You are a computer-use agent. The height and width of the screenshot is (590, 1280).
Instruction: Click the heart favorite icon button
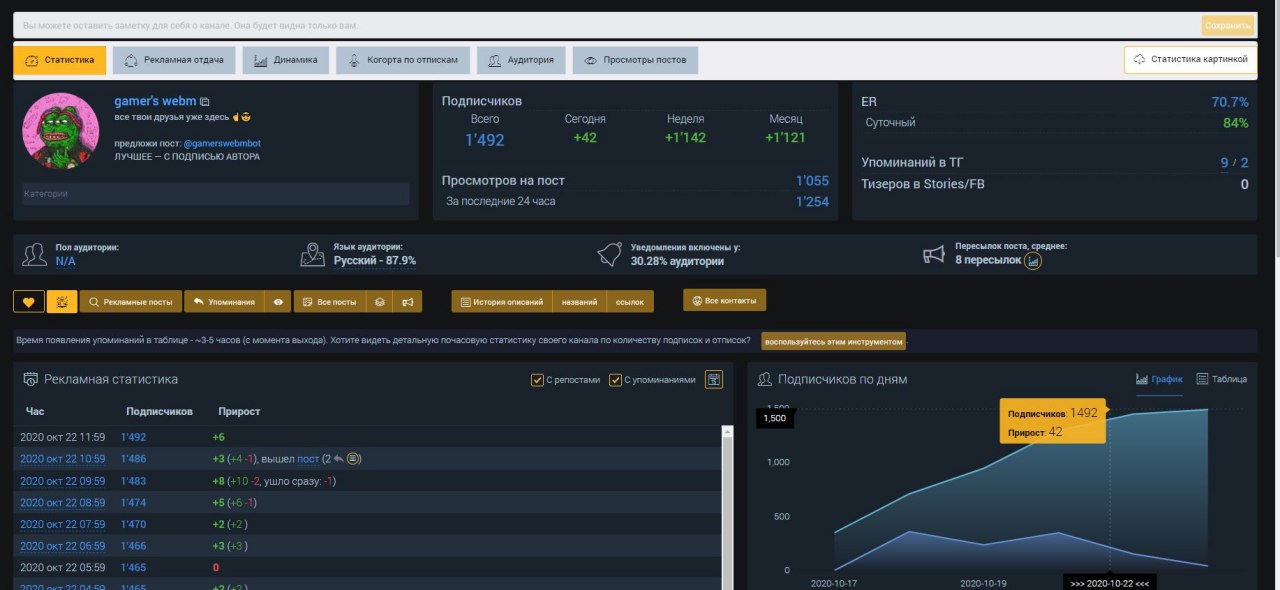tap(28, 302)
